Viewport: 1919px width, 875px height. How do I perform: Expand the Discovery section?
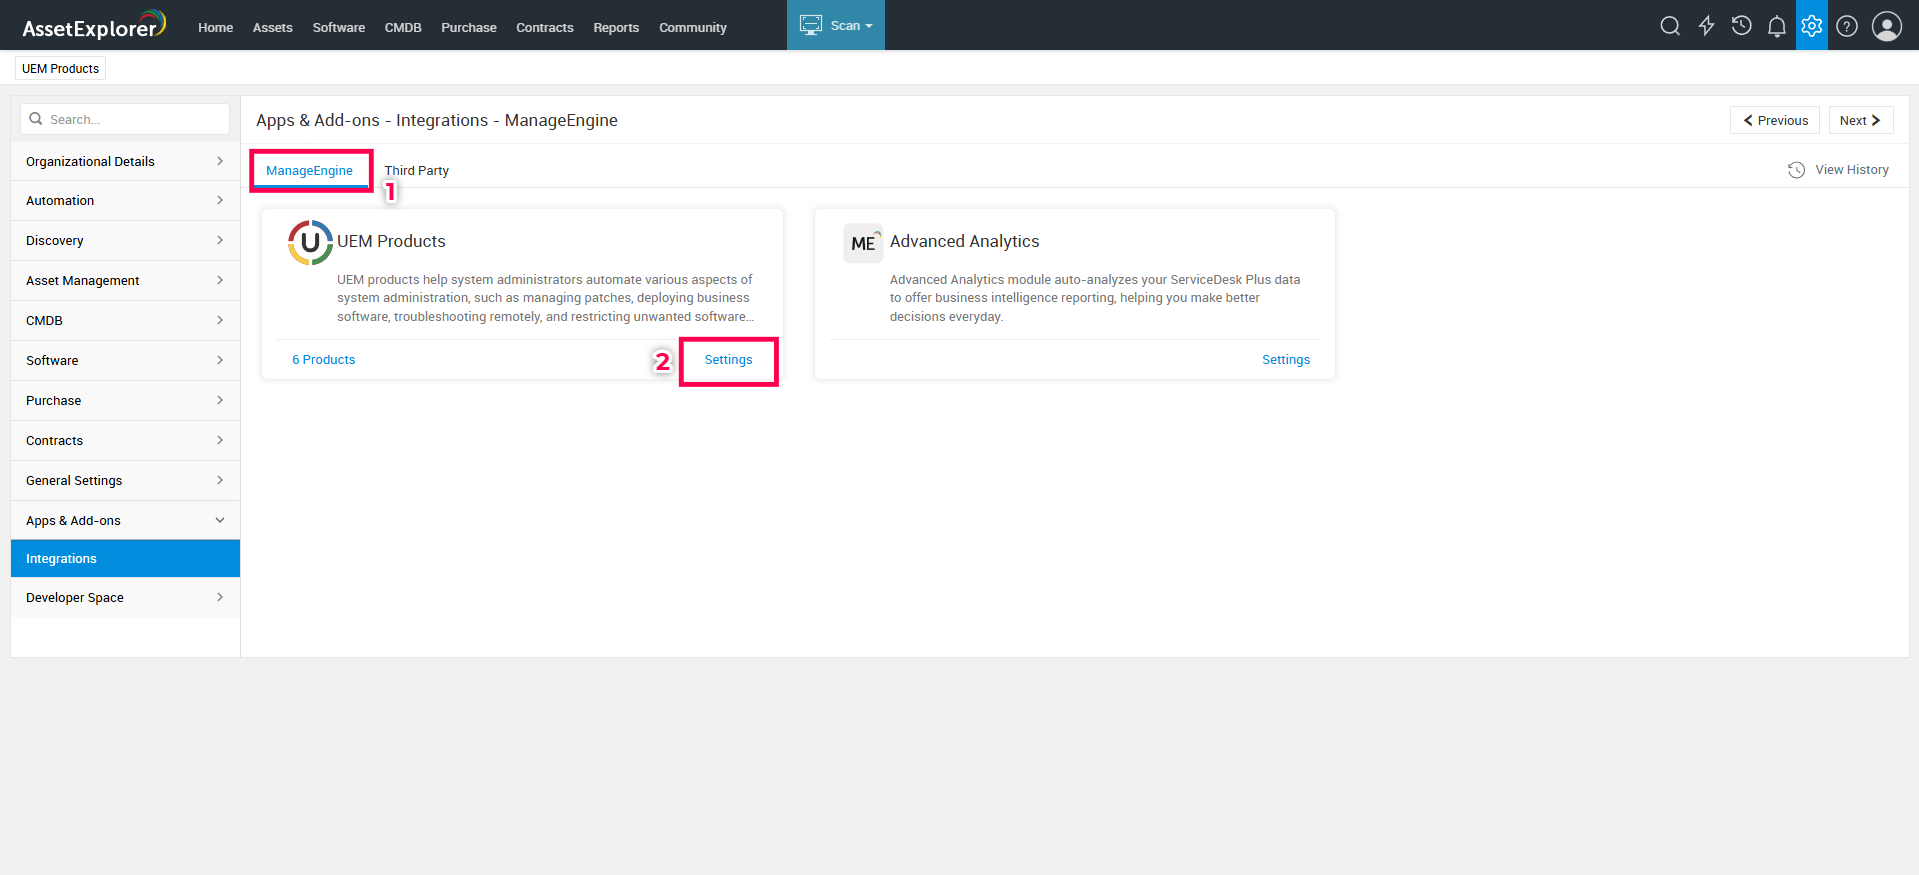pos(125,241)
